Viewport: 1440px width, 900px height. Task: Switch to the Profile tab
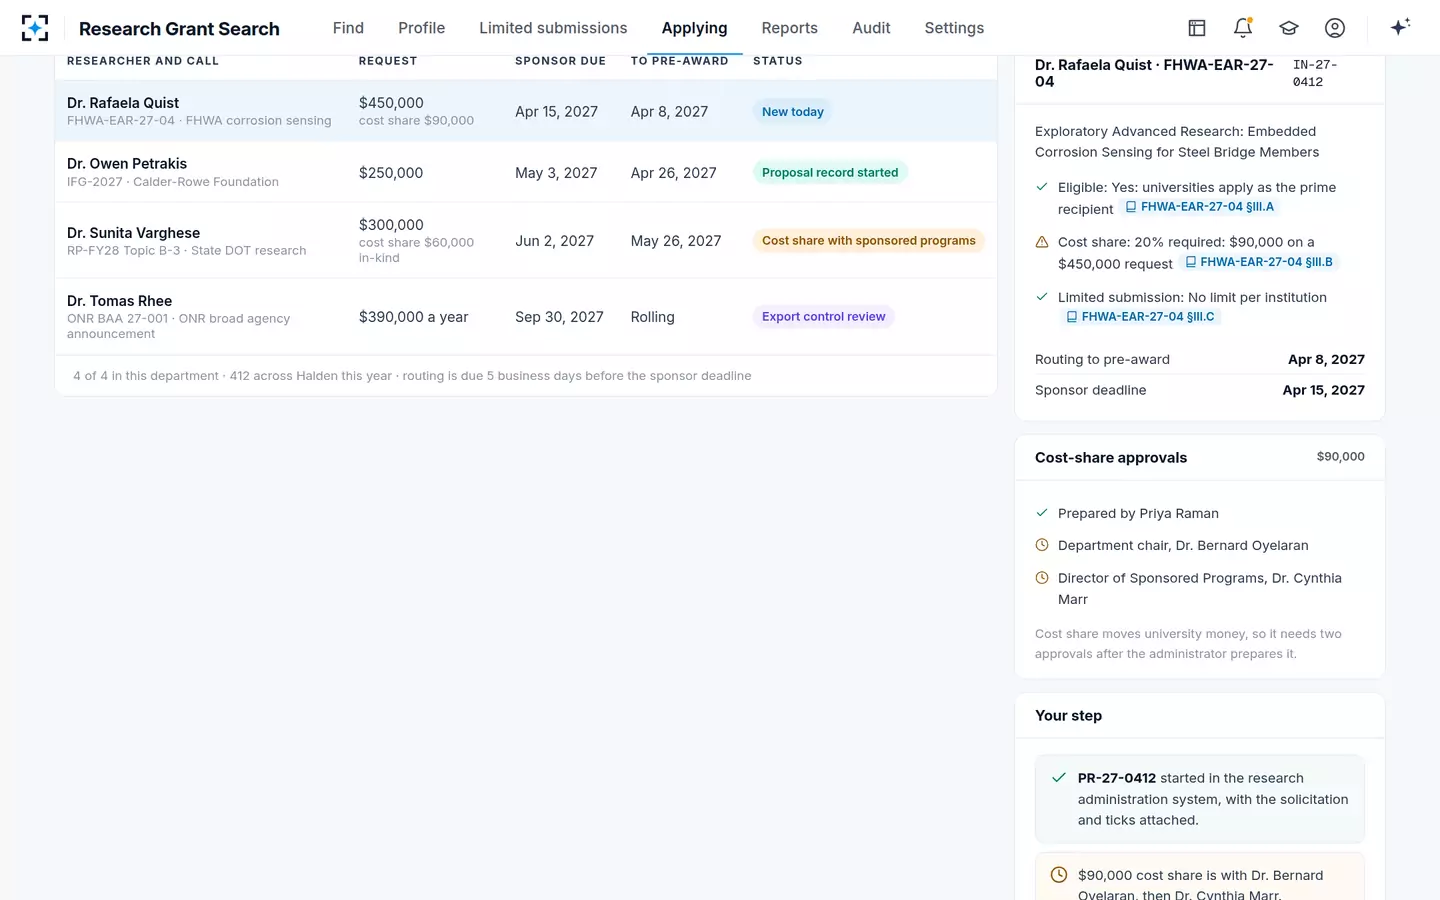click(x=422, y=28)
